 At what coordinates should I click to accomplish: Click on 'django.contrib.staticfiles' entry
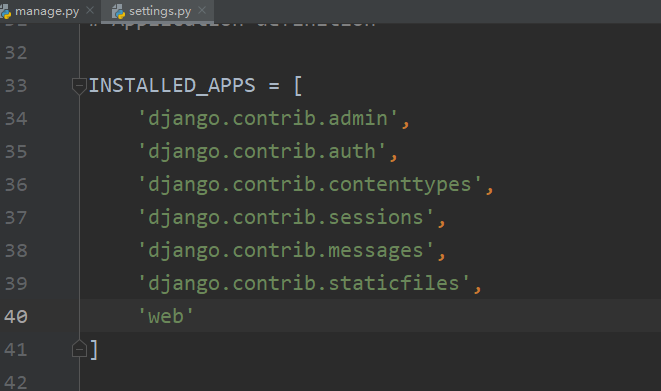click(x=304, y=283)
